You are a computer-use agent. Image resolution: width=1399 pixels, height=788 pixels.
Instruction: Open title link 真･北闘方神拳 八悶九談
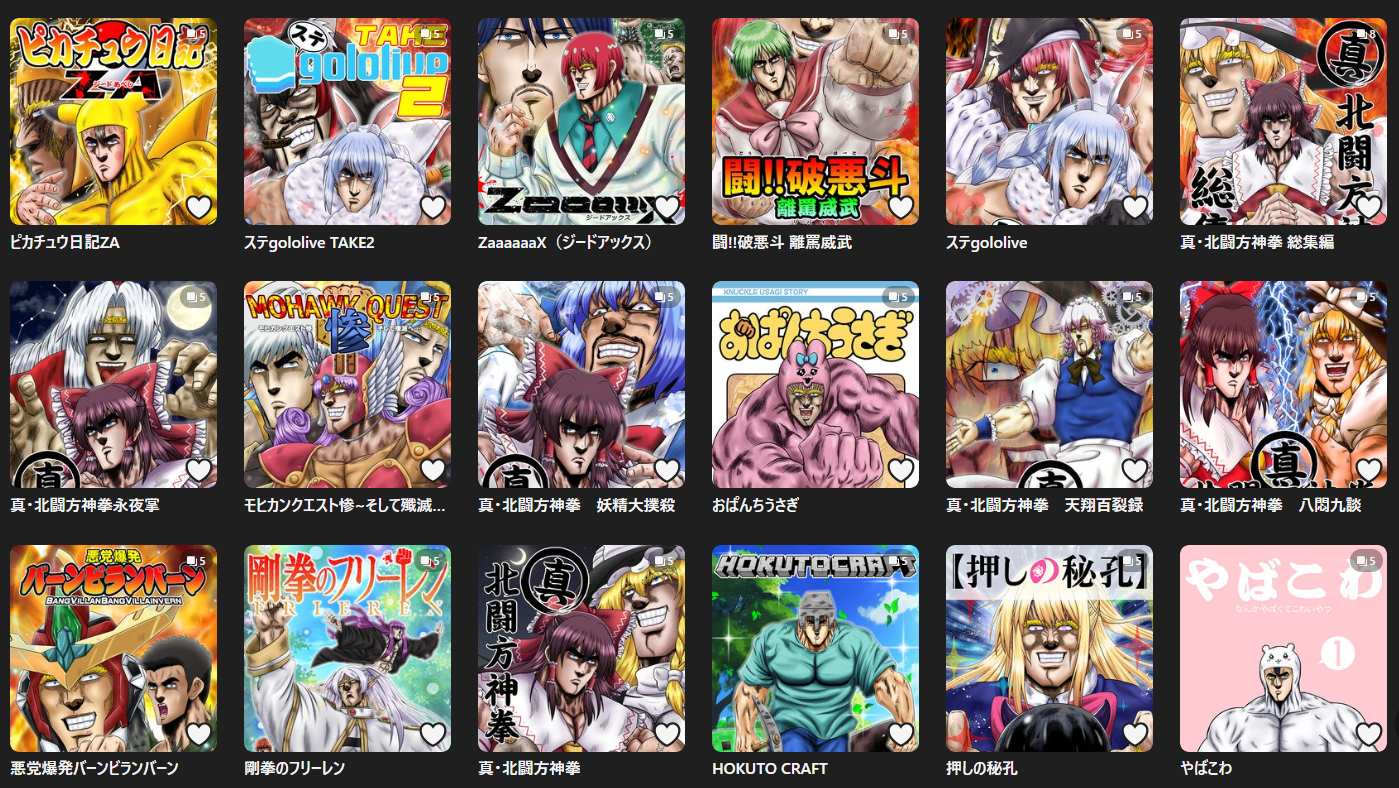click(1271, 506)
